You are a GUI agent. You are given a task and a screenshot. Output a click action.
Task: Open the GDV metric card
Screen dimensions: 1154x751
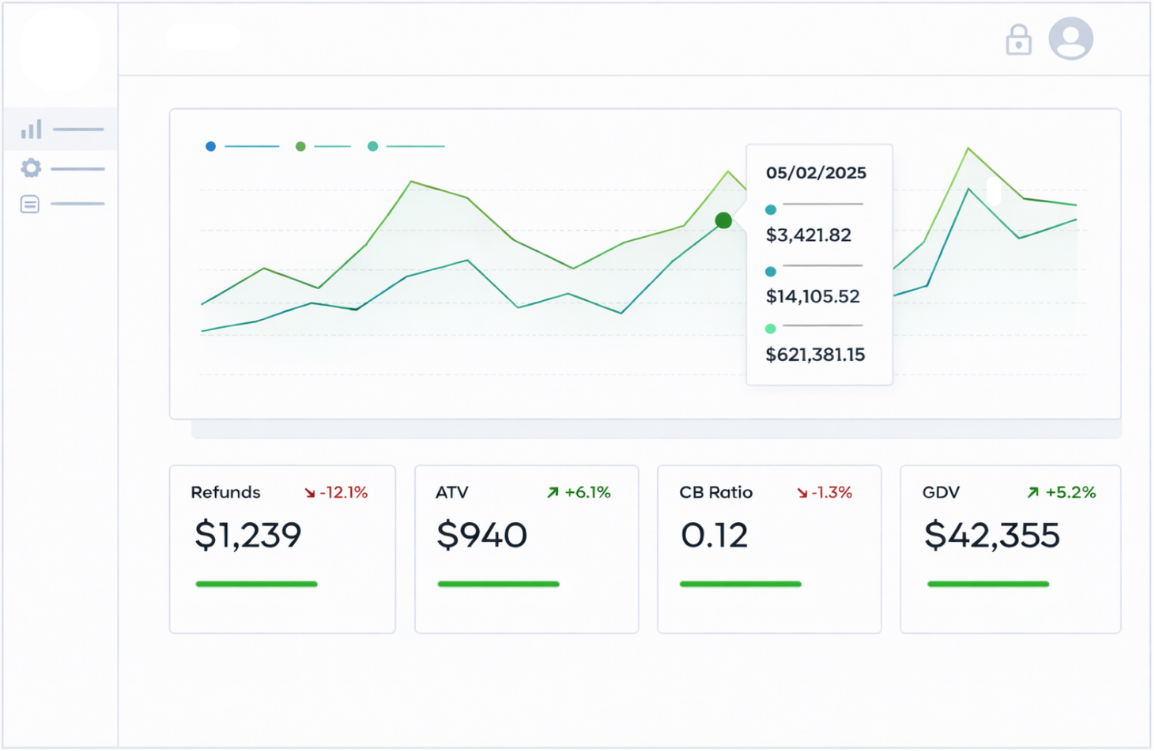tap(1010, 548)
